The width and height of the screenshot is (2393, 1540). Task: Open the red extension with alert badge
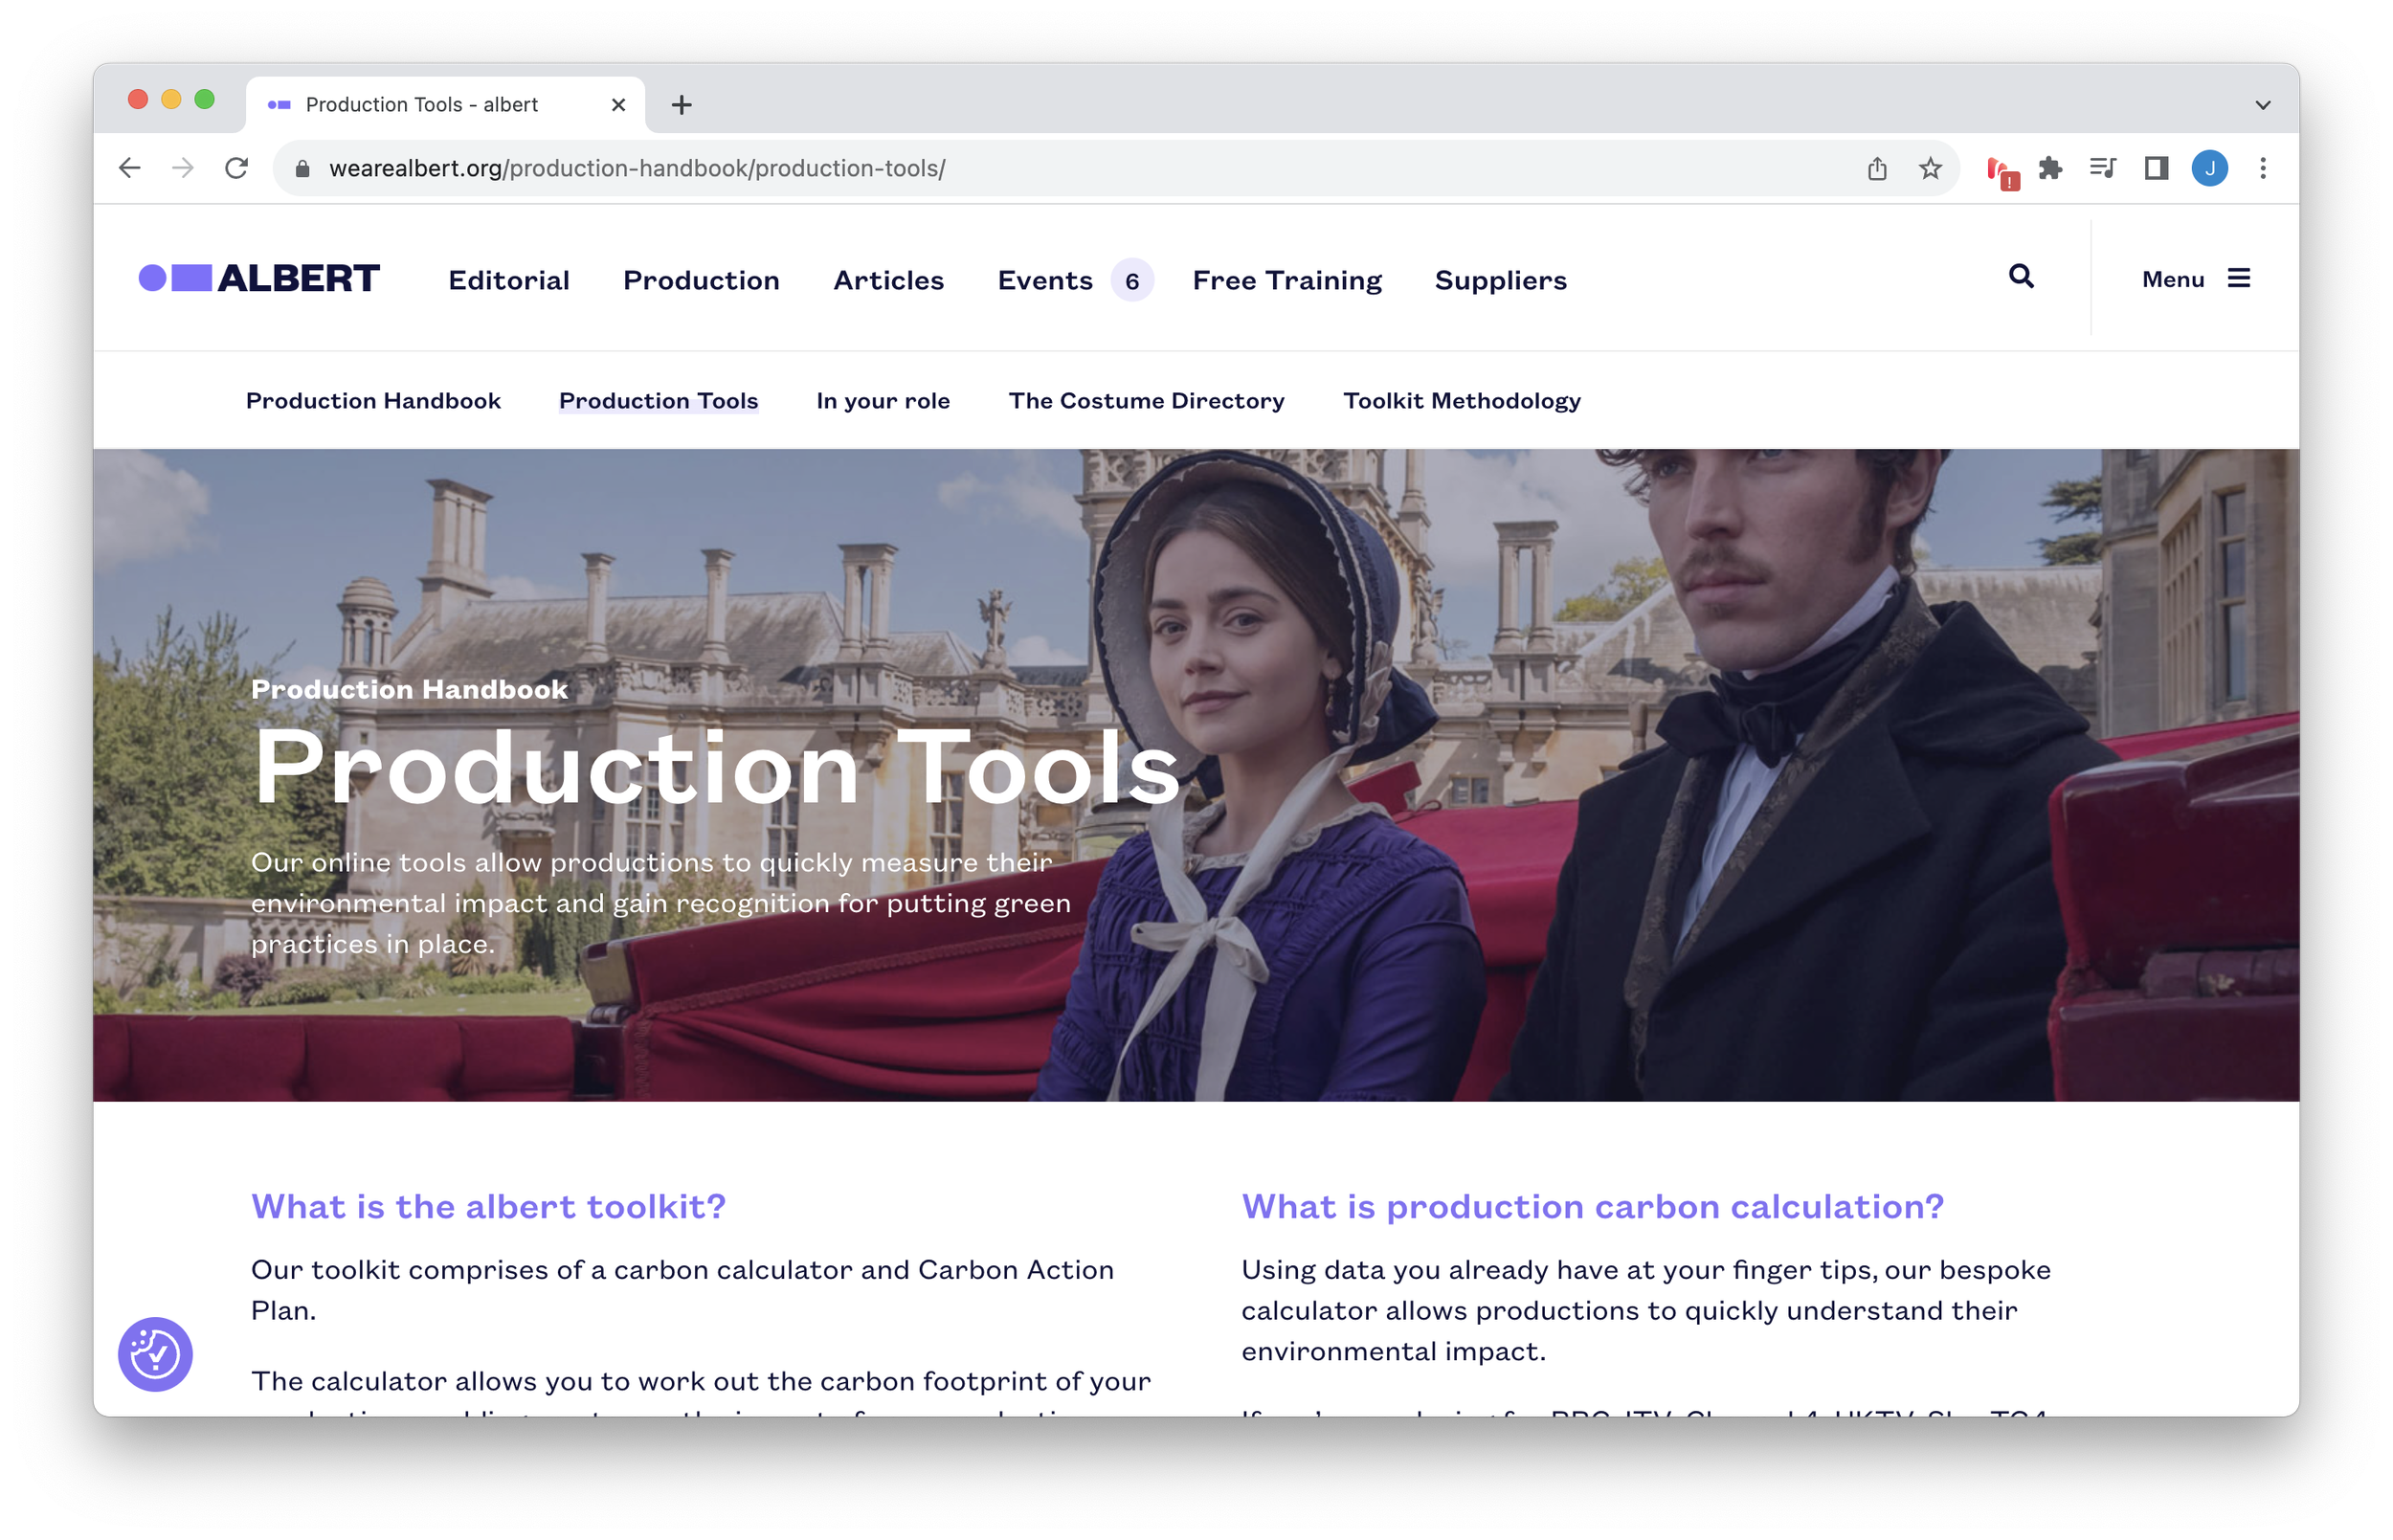click(x=2002, y=171)
